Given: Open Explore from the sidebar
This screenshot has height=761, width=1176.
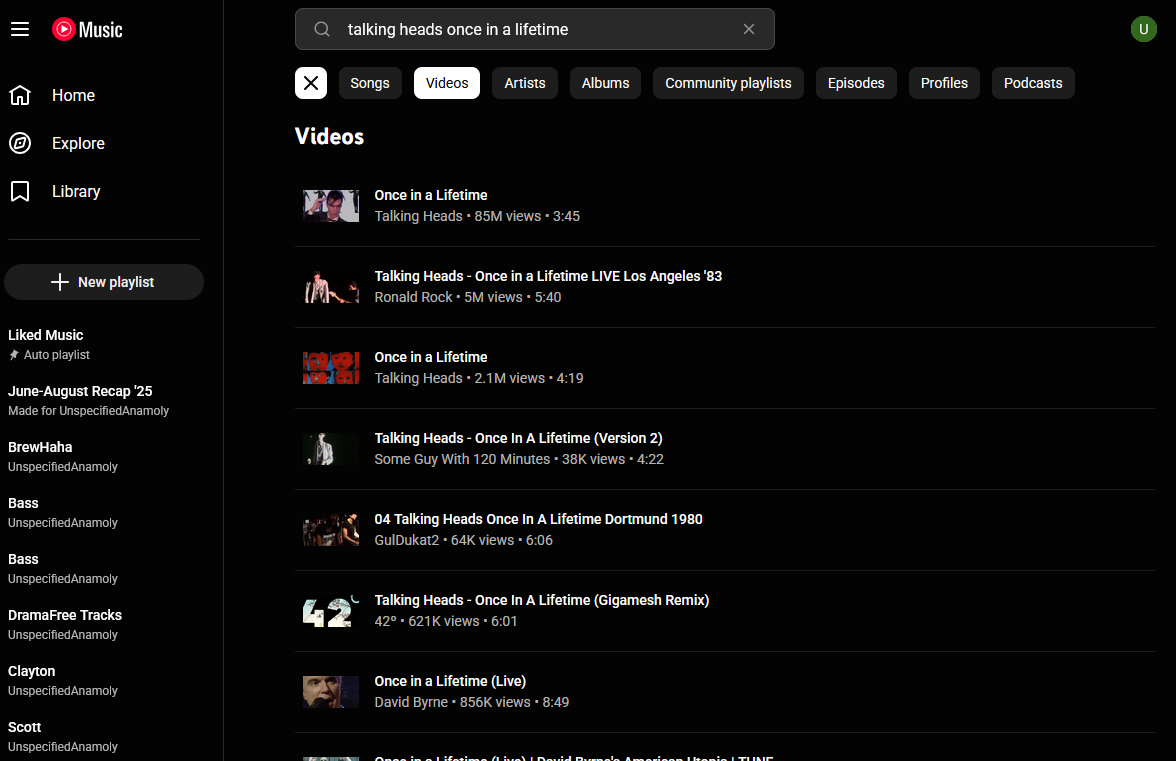Looking at the screenshot, I should coord(20,143).
